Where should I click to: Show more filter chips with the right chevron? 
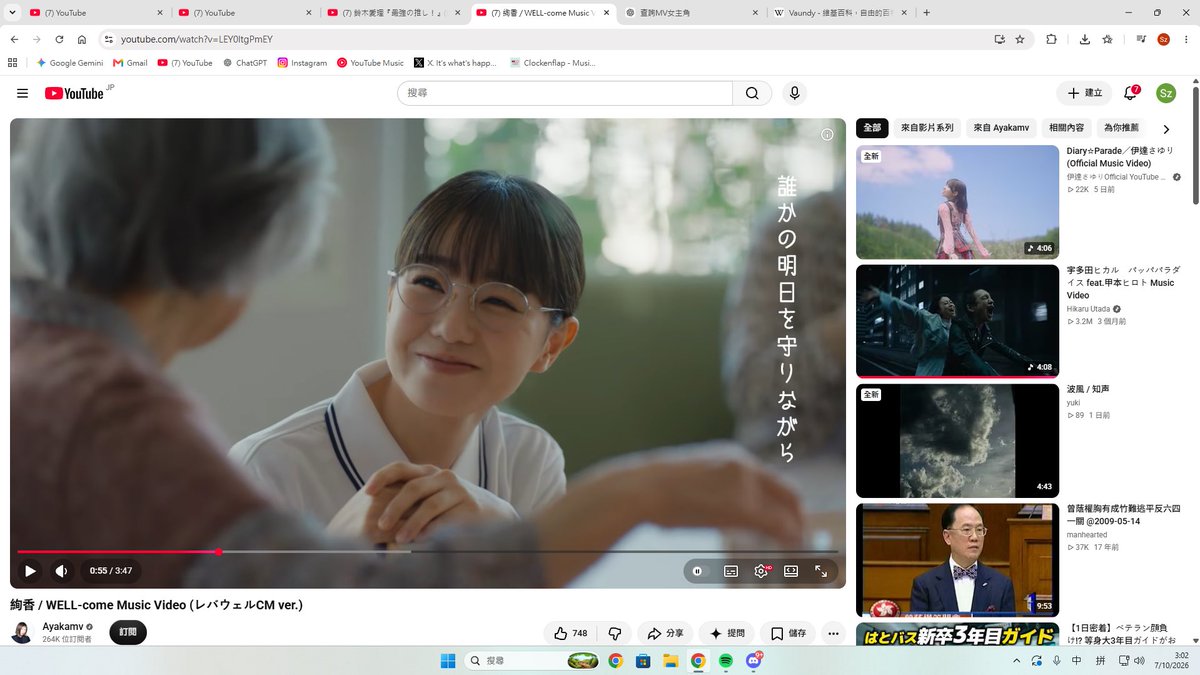tap(1166, 128)
